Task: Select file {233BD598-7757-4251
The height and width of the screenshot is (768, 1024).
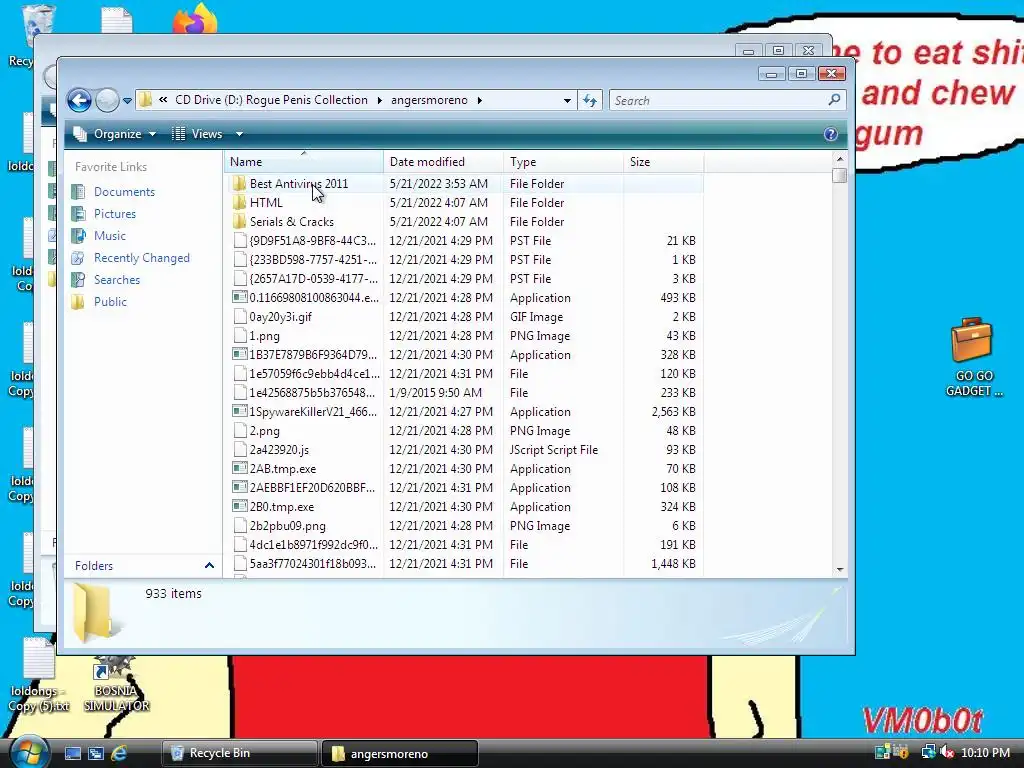Action: (313, 259)
